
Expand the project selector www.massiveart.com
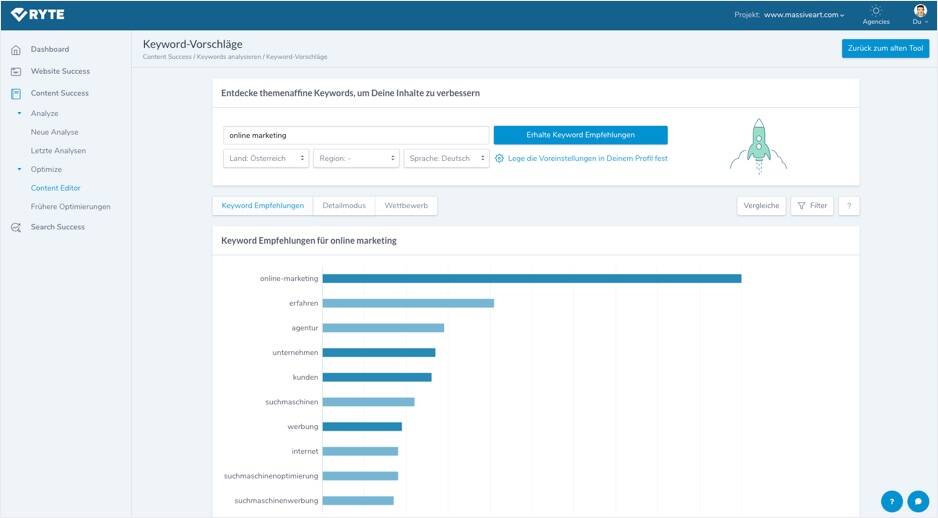pos(803,15)
